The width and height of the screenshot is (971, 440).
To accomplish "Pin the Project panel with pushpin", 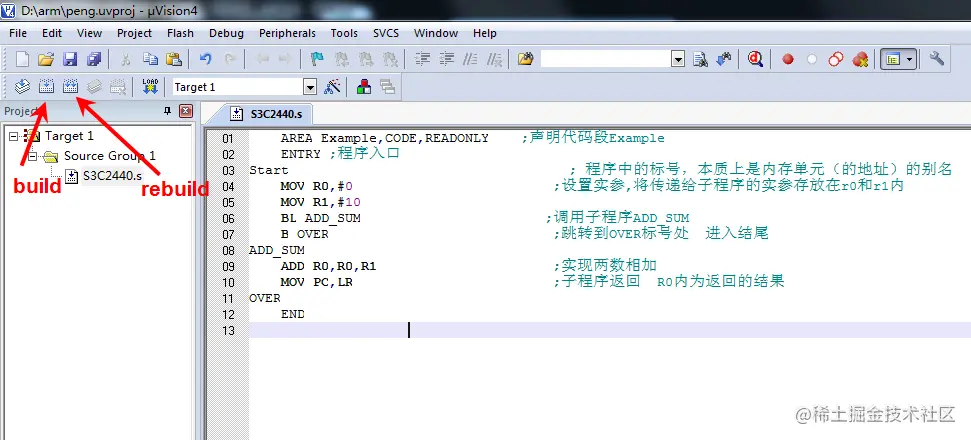I will pos(167,111).
